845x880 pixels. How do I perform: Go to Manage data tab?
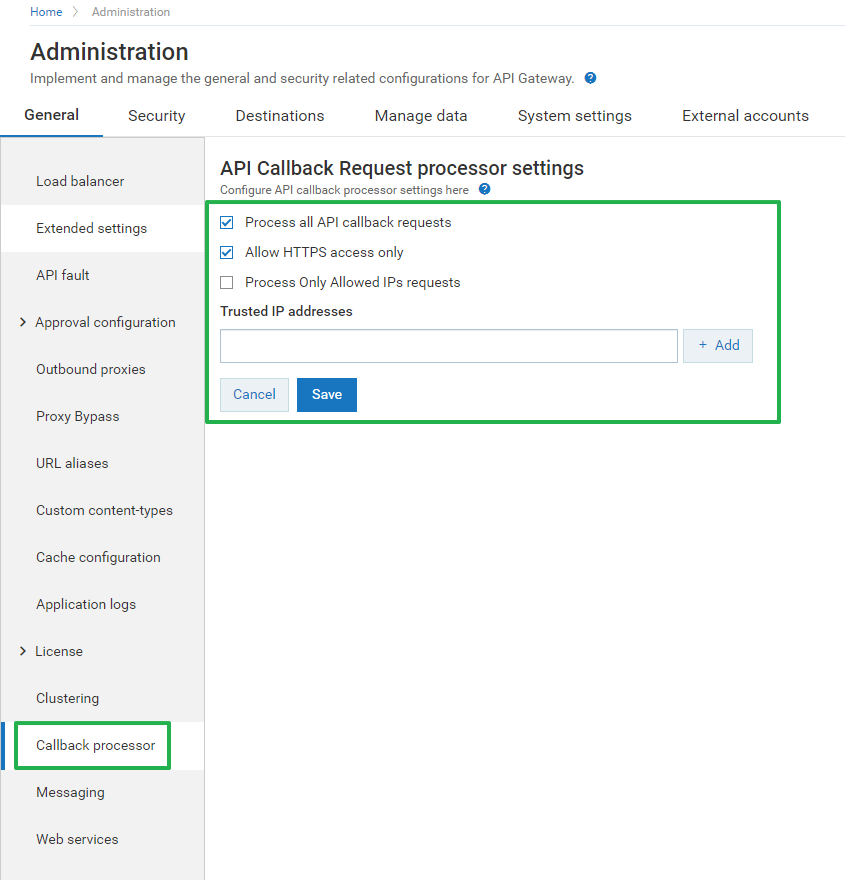coord(421,116)
